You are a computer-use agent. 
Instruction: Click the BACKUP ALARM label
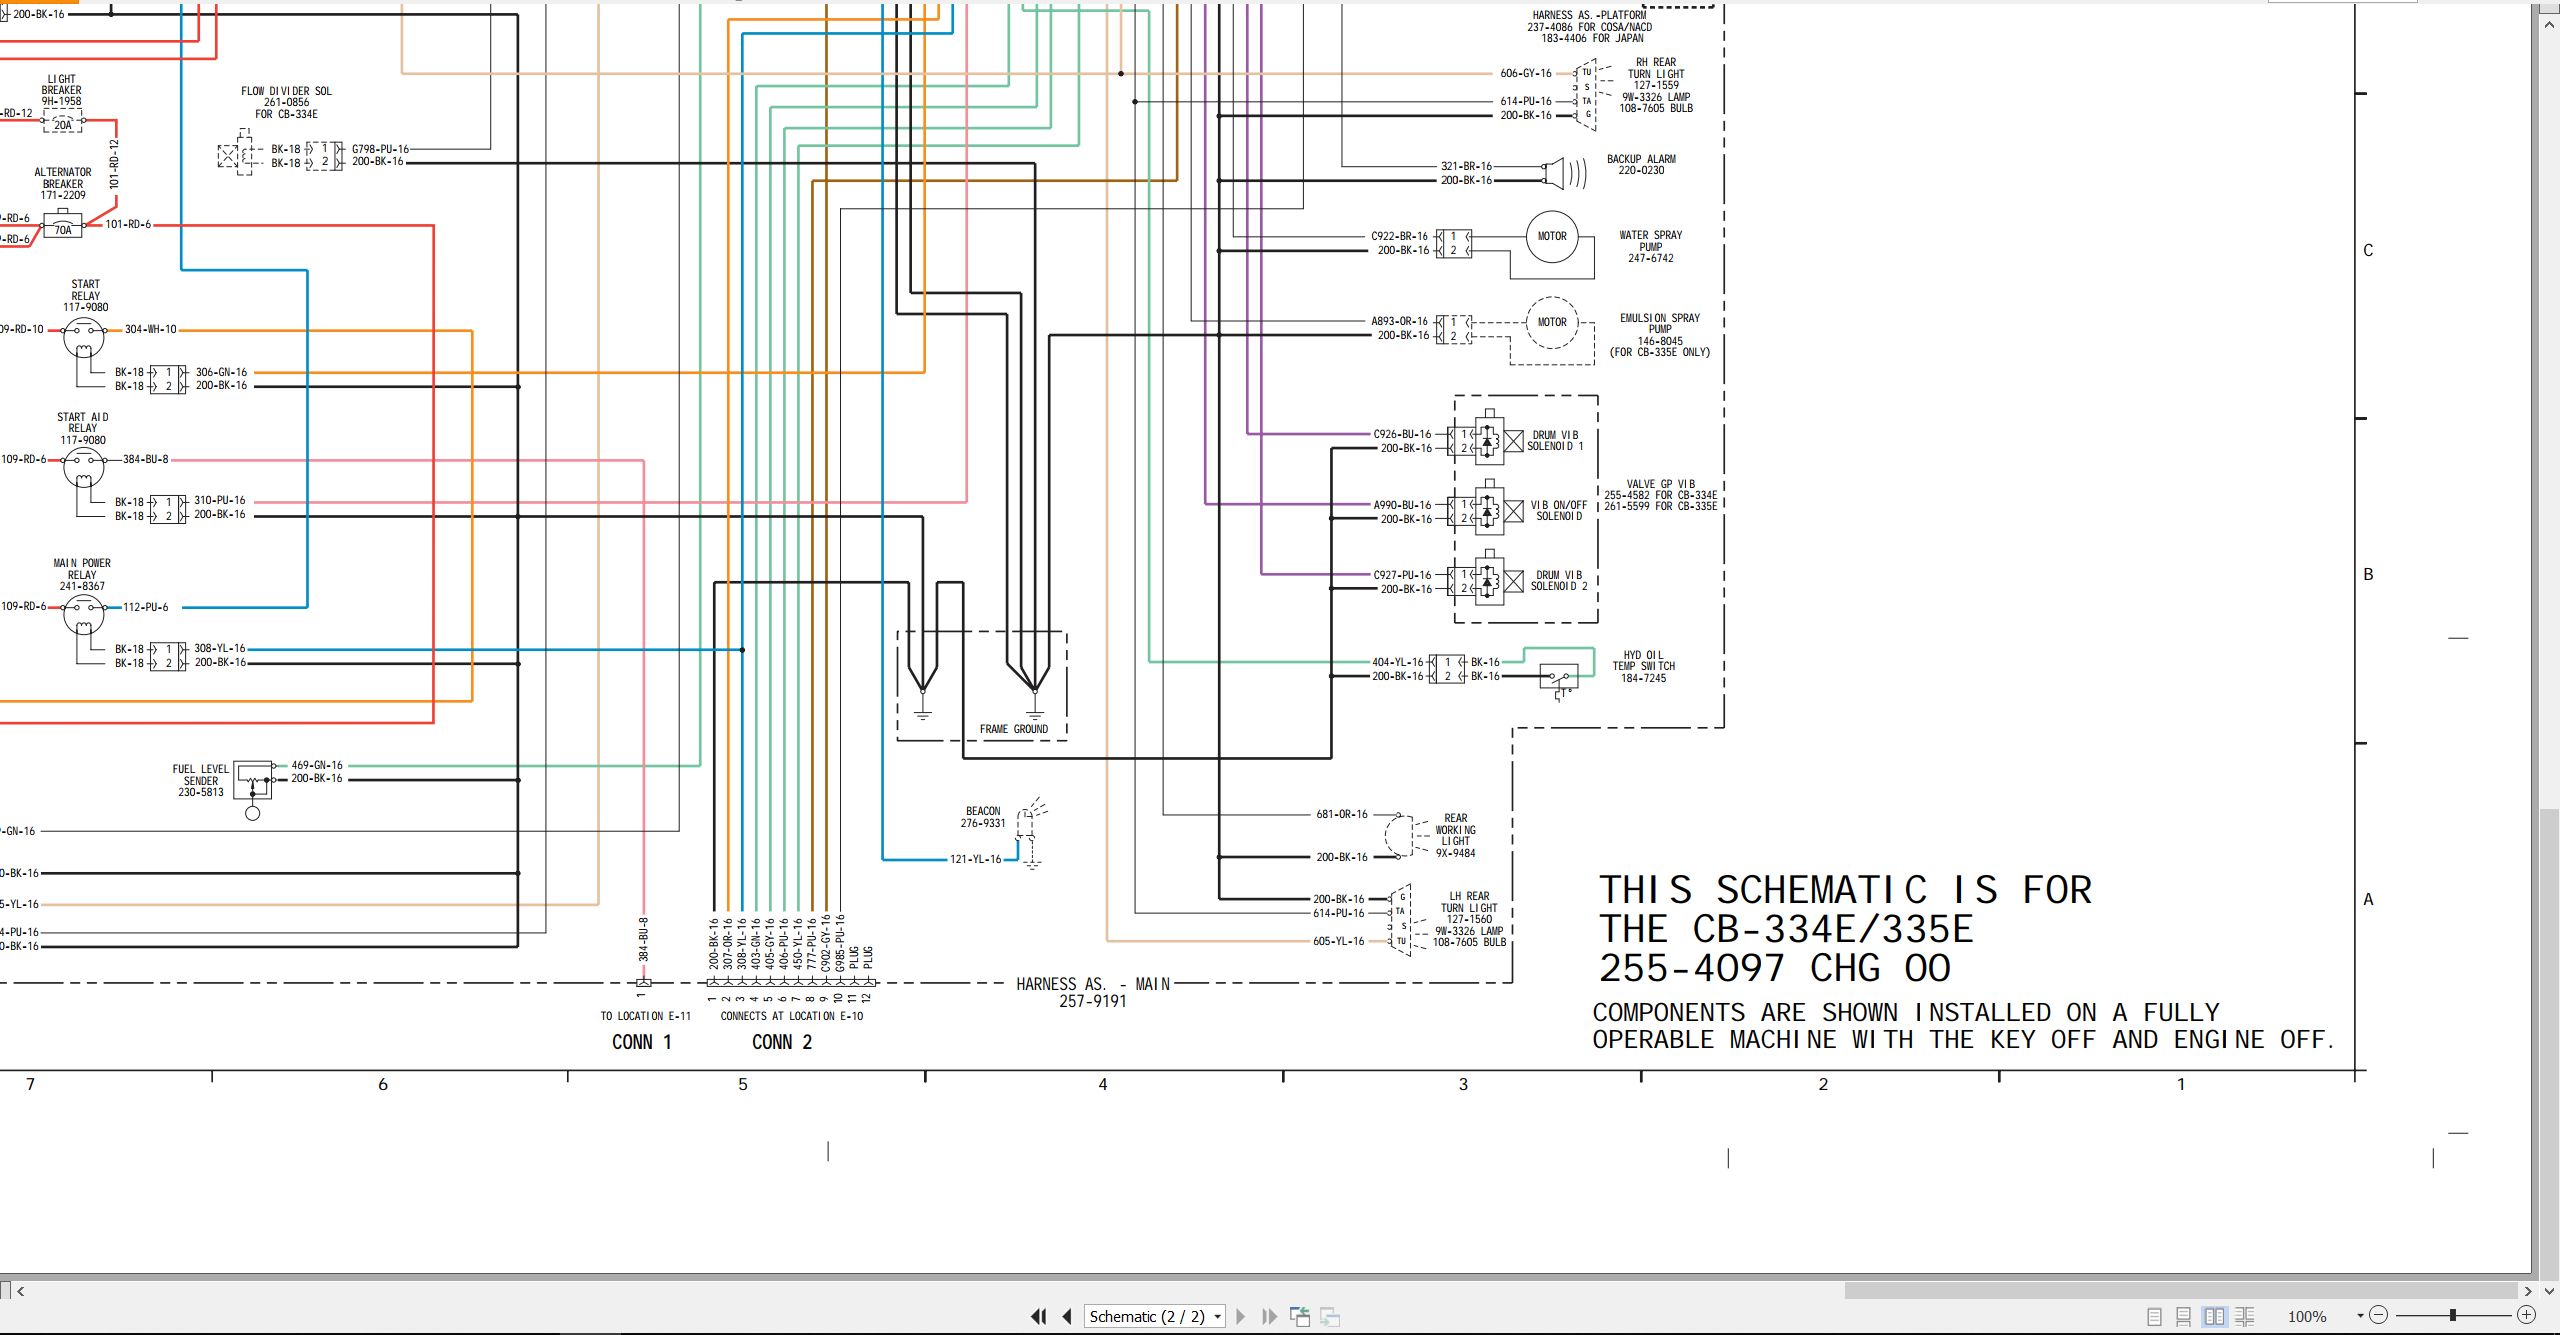click(1641, 159)
